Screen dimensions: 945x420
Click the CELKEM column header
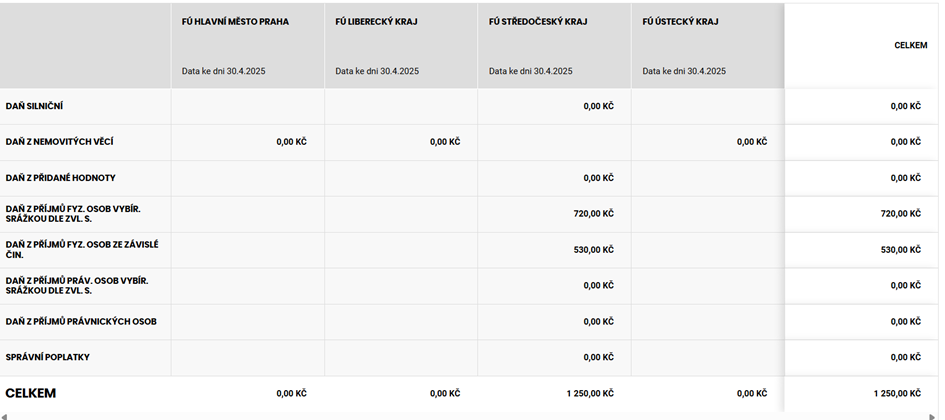tap(911, 46)
